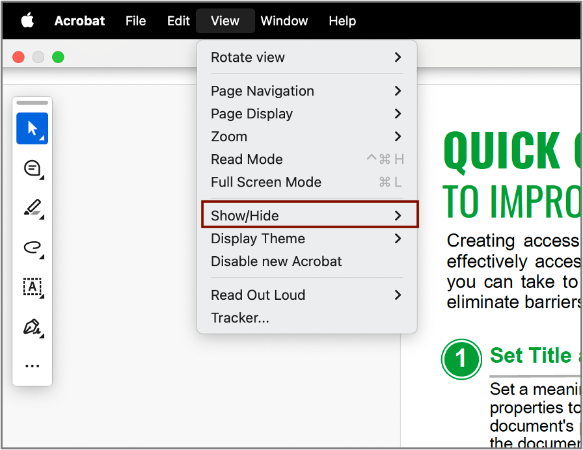This screenshot has width=583, height=450.
Task: Expand the Zoom submenu
Action: point(307,136)
